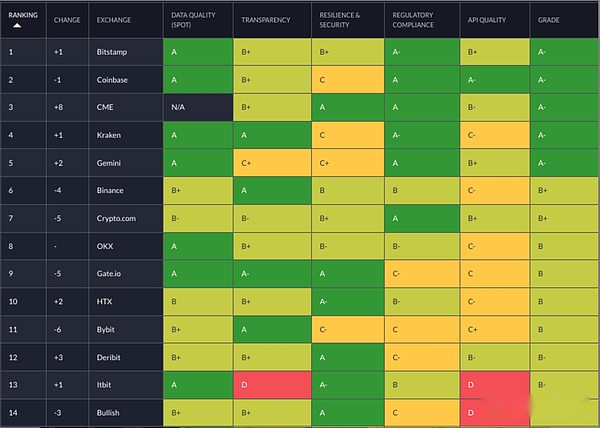Click the REGULATORY COMPLIANCE column header
Image resolution: width=600 pixels, height=428 pixels.
pyautogui.click(x=413, y=20)
